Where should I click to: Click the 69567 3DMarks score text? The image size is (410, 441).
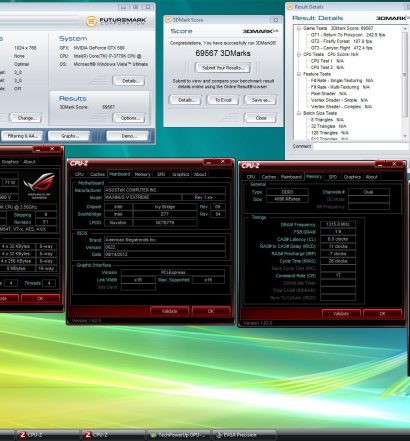tap(223, 53)
